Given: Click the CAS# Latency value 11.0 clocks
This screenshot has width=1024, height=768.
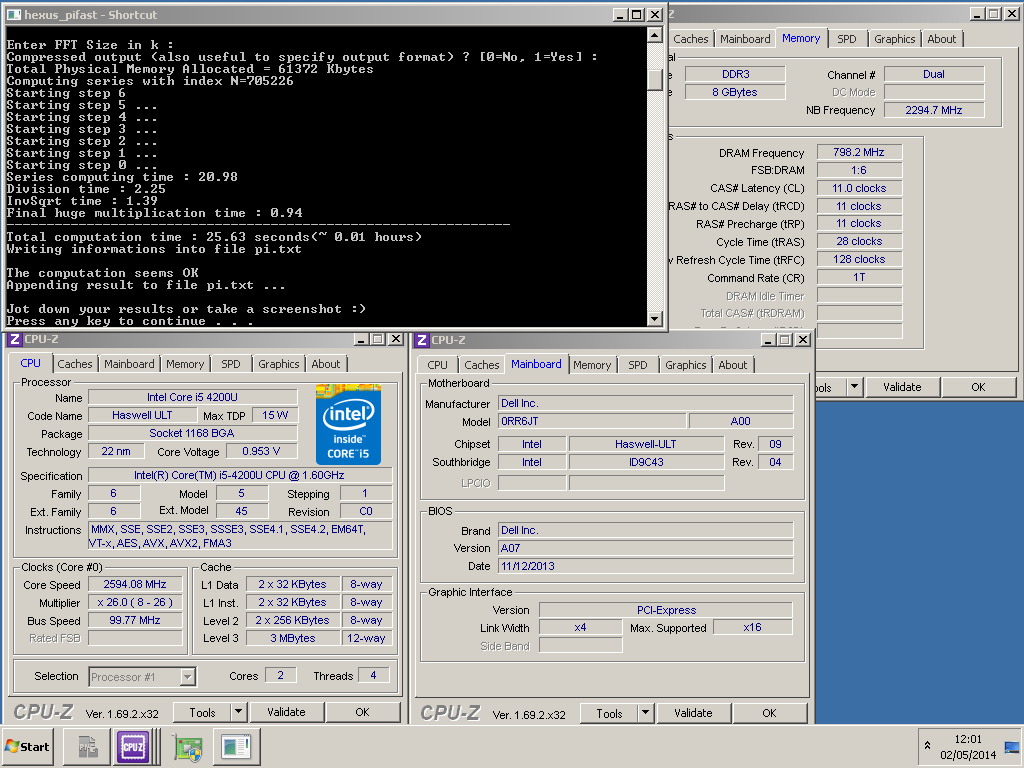Looking at the screenshot, I should coord(859,188).
